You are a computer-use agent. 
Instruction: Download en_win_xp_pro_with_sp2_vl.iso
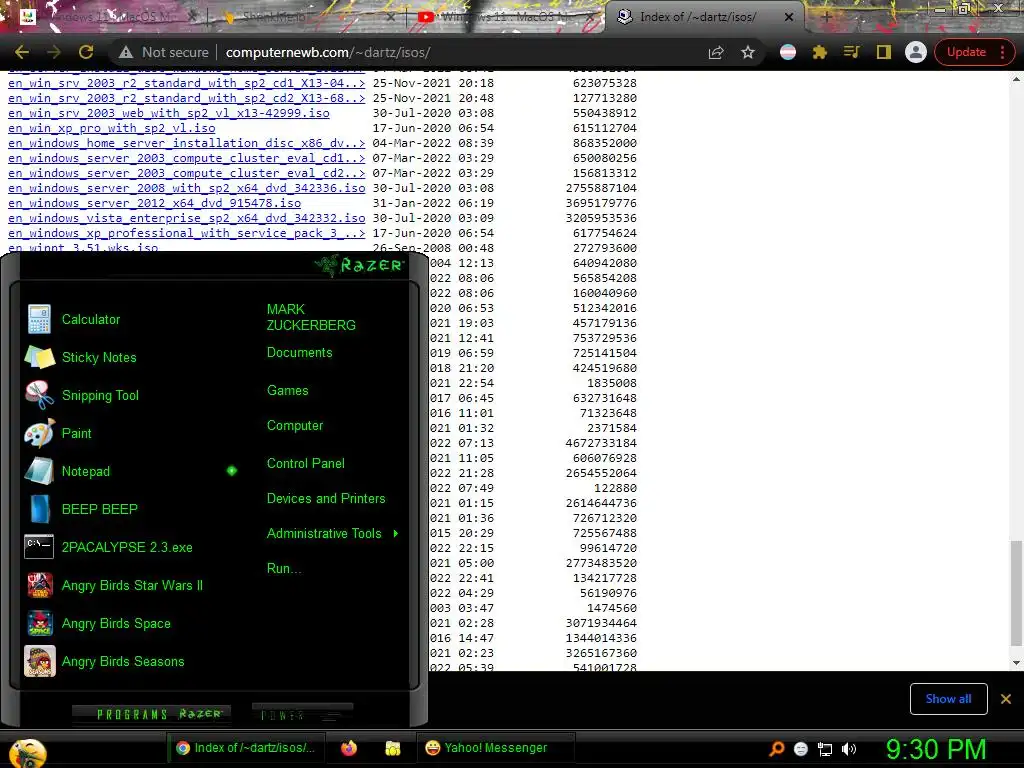coord(112,128)
